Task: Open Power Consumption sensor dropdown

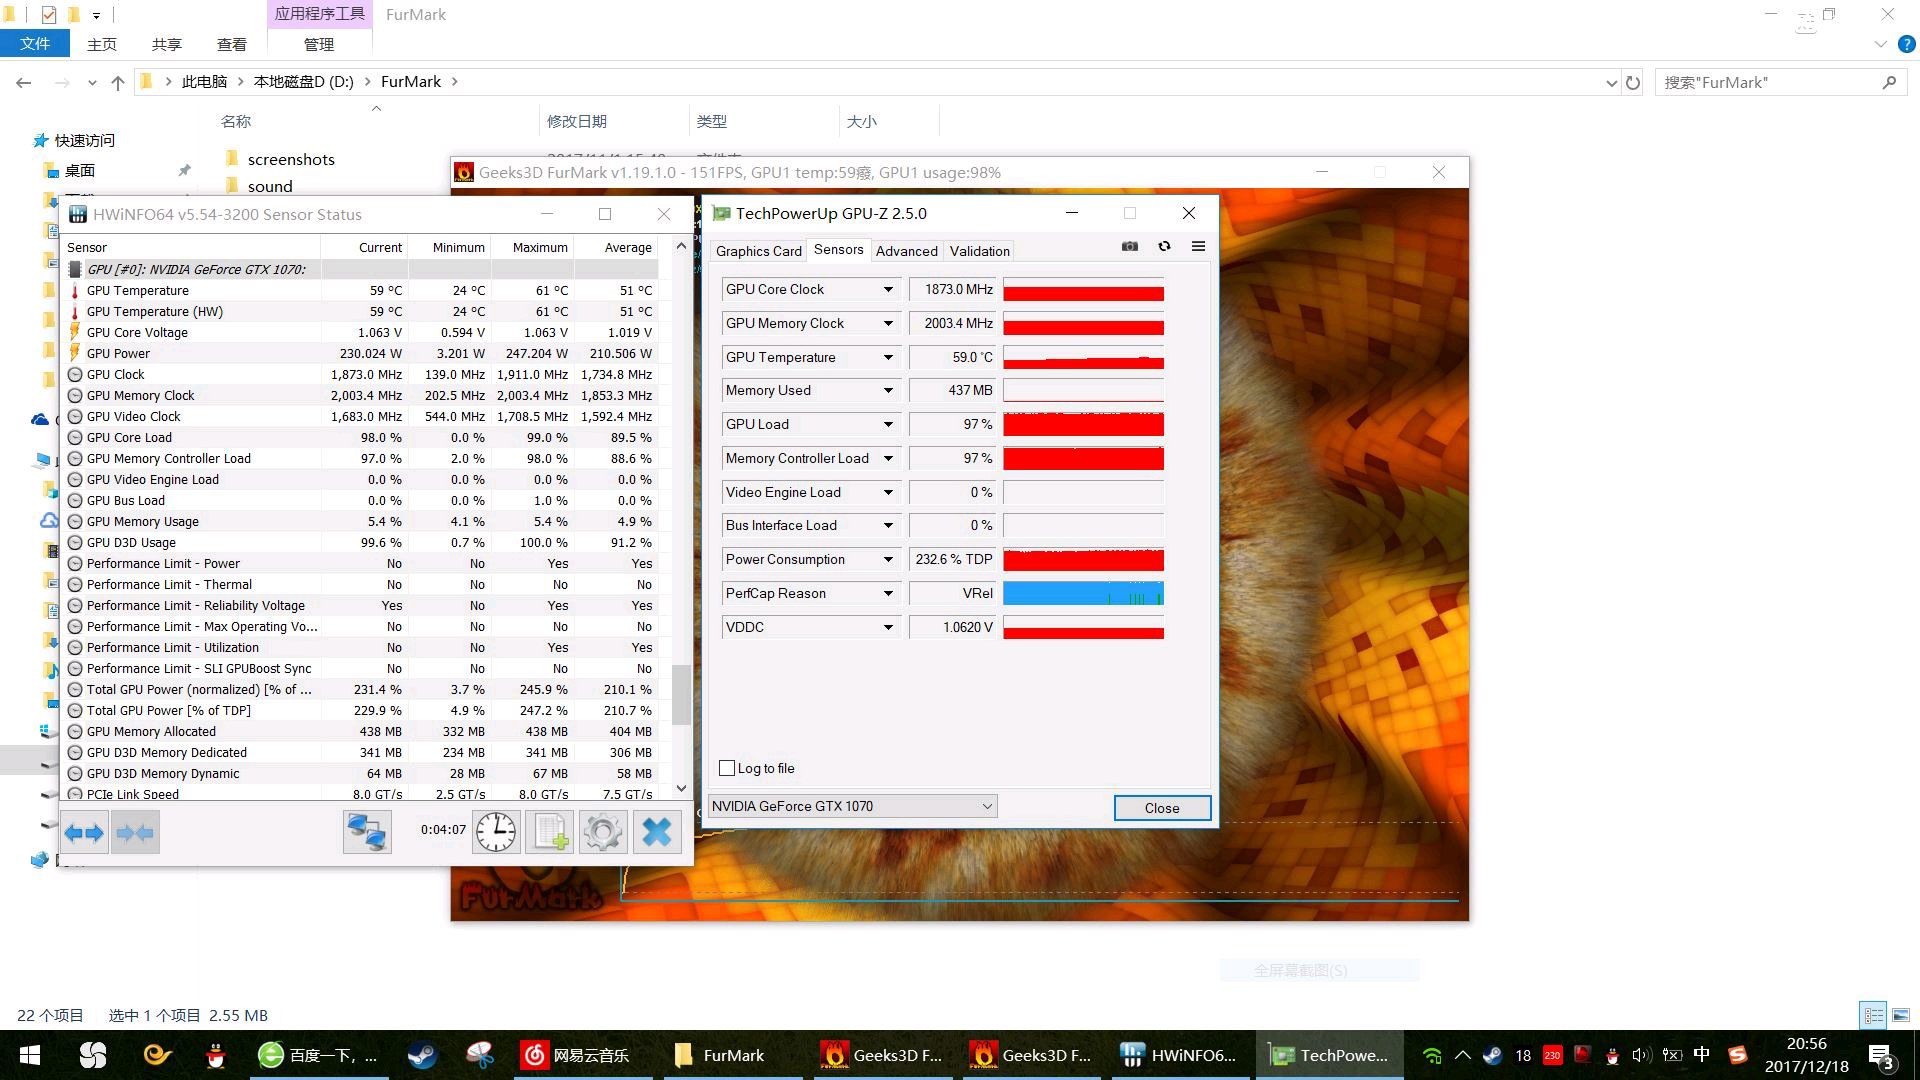Action: click(x=887, y=560)
